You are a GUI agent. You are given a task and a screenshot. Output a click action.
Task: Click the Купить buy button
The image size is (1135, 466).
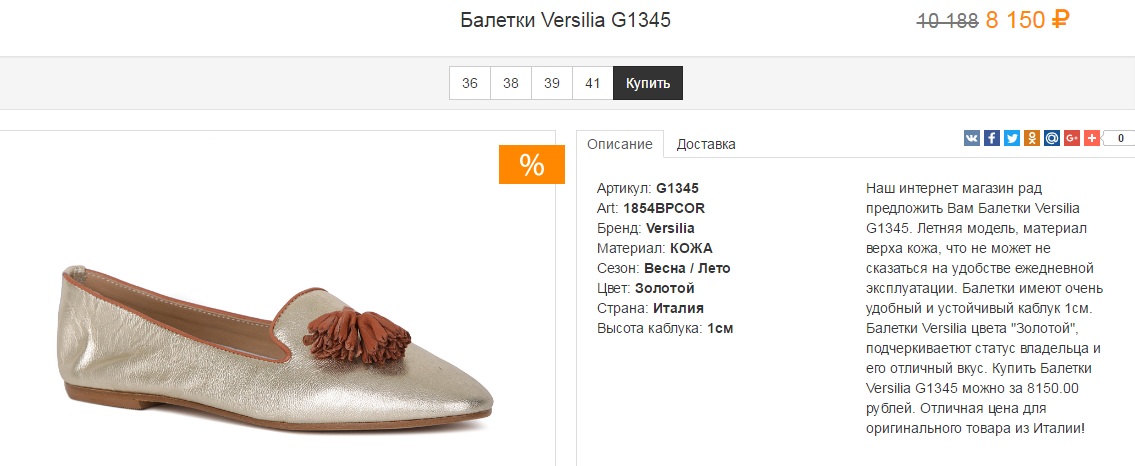coord(648,83)
